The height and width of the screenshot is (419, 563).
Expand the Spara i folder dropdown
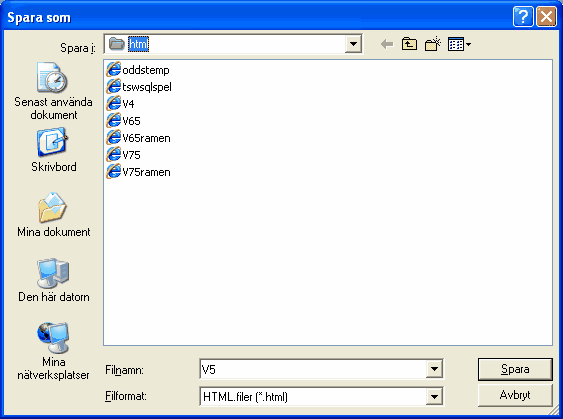[353, 44]
